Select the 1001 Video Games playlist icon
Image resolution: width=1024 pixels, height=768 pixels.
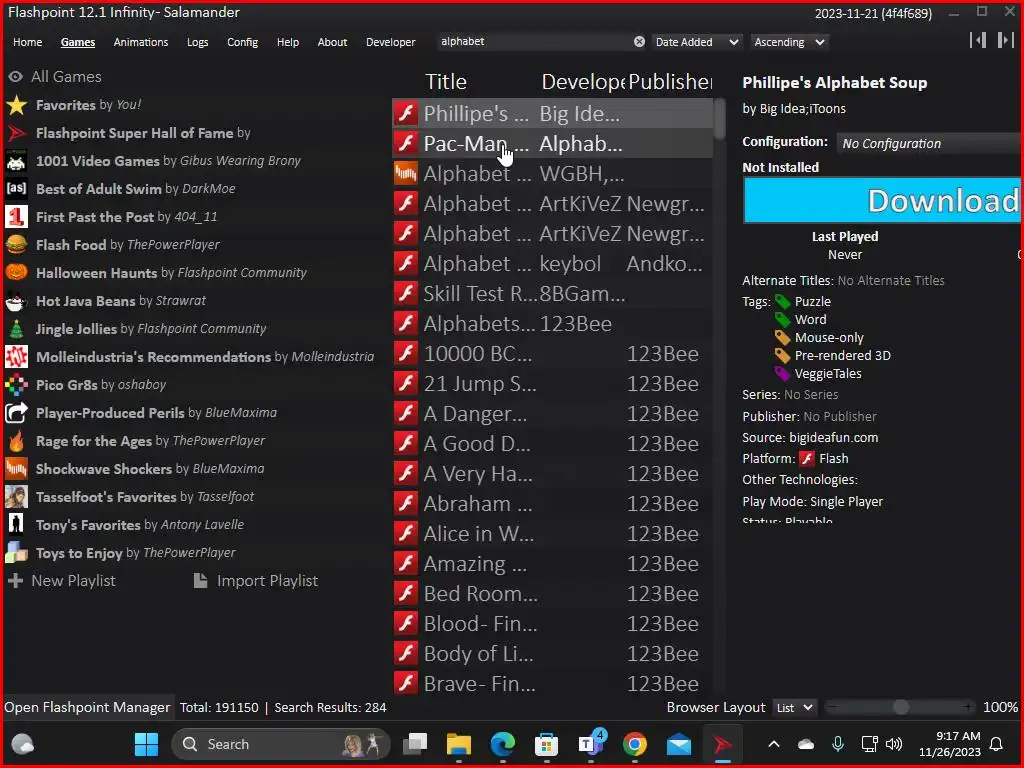[x=16, y=161]
